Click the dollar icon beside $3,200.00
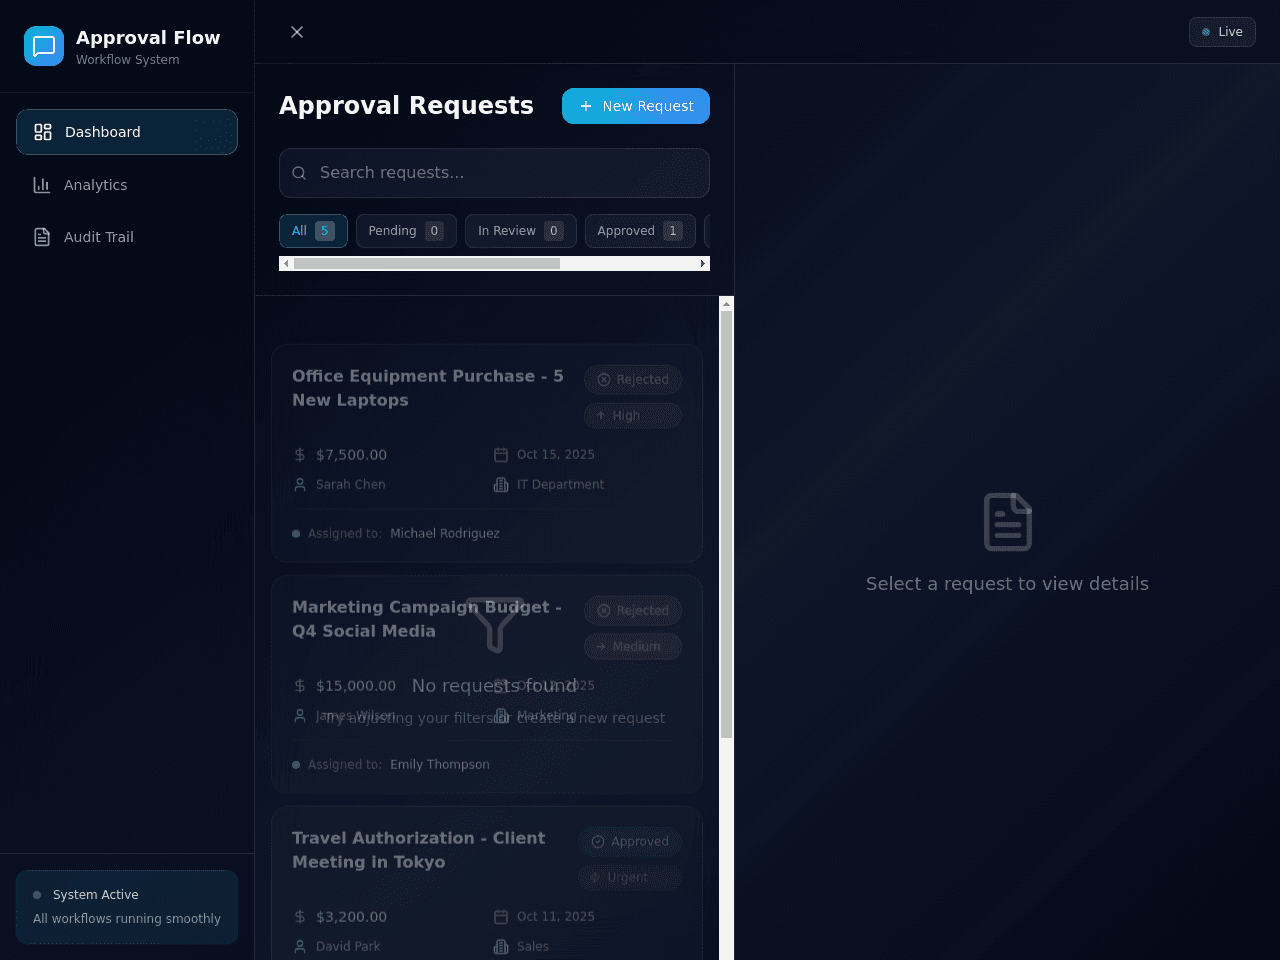The height and width of the screenshot is (960, 1280). 300,917
